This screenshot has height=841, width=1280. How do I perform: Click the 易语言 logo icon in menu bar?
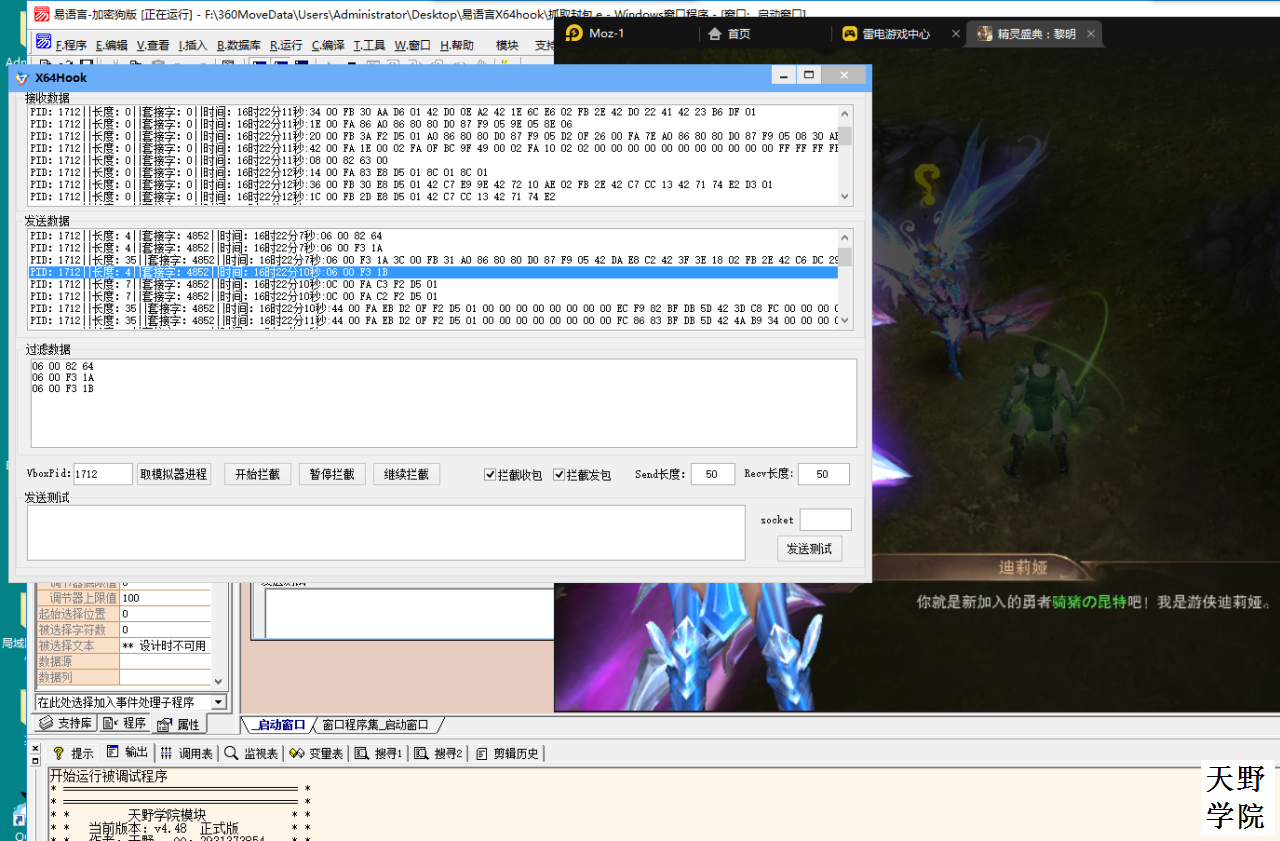click(x=43, y=44)
